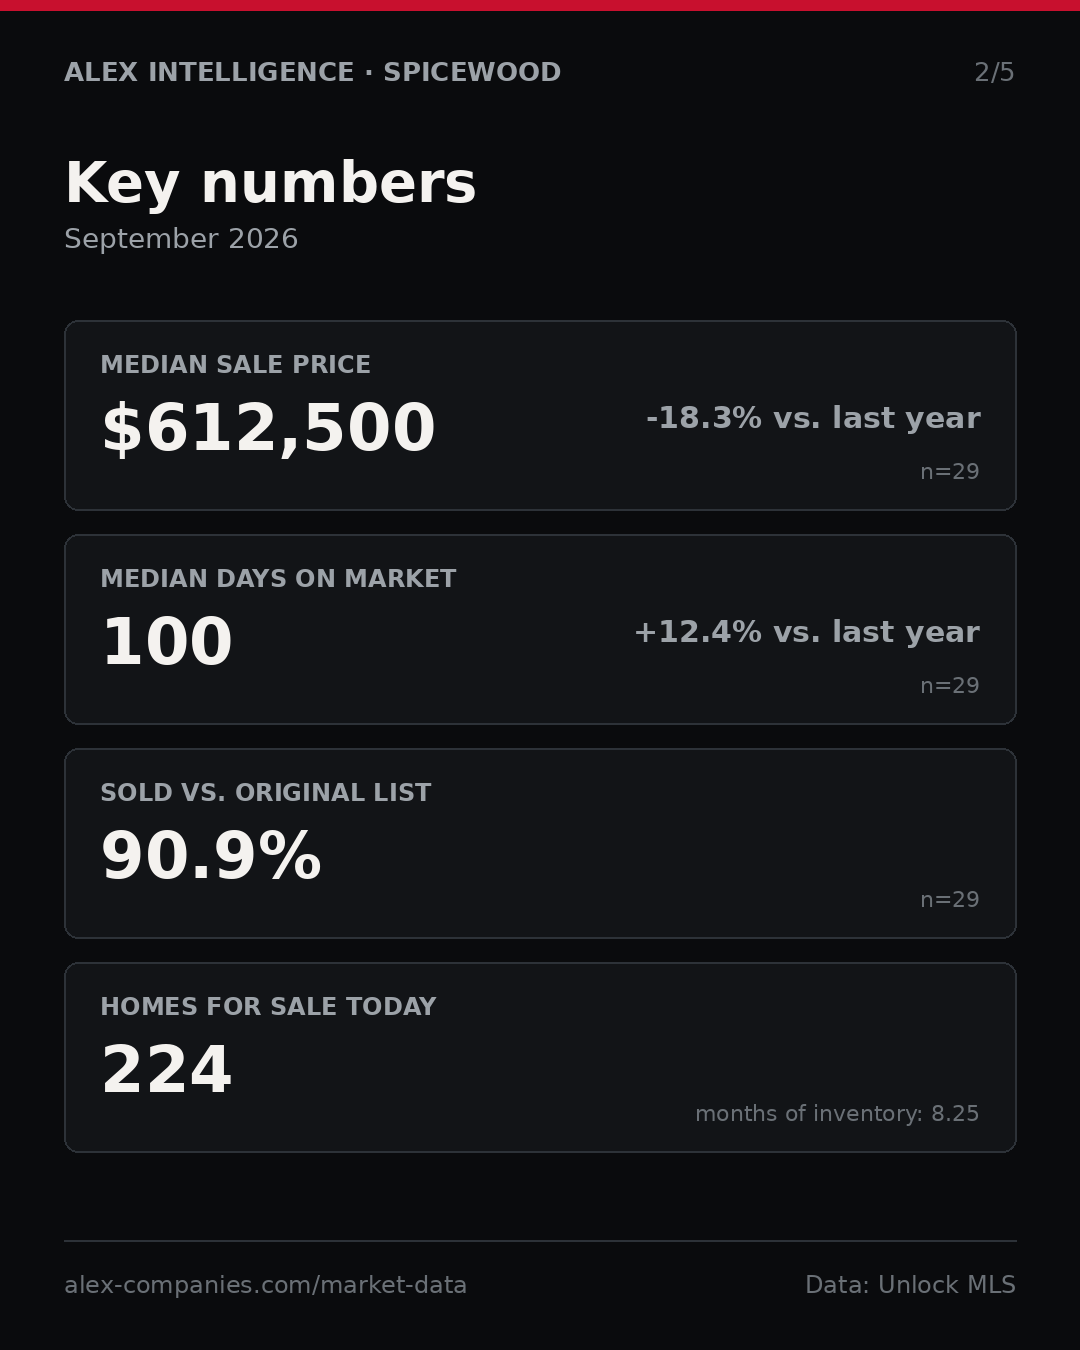Screen dimensions: 1080x1350
Task: Click the Alex Intelligence · Spicewood header
Action: tap(312, 73)
